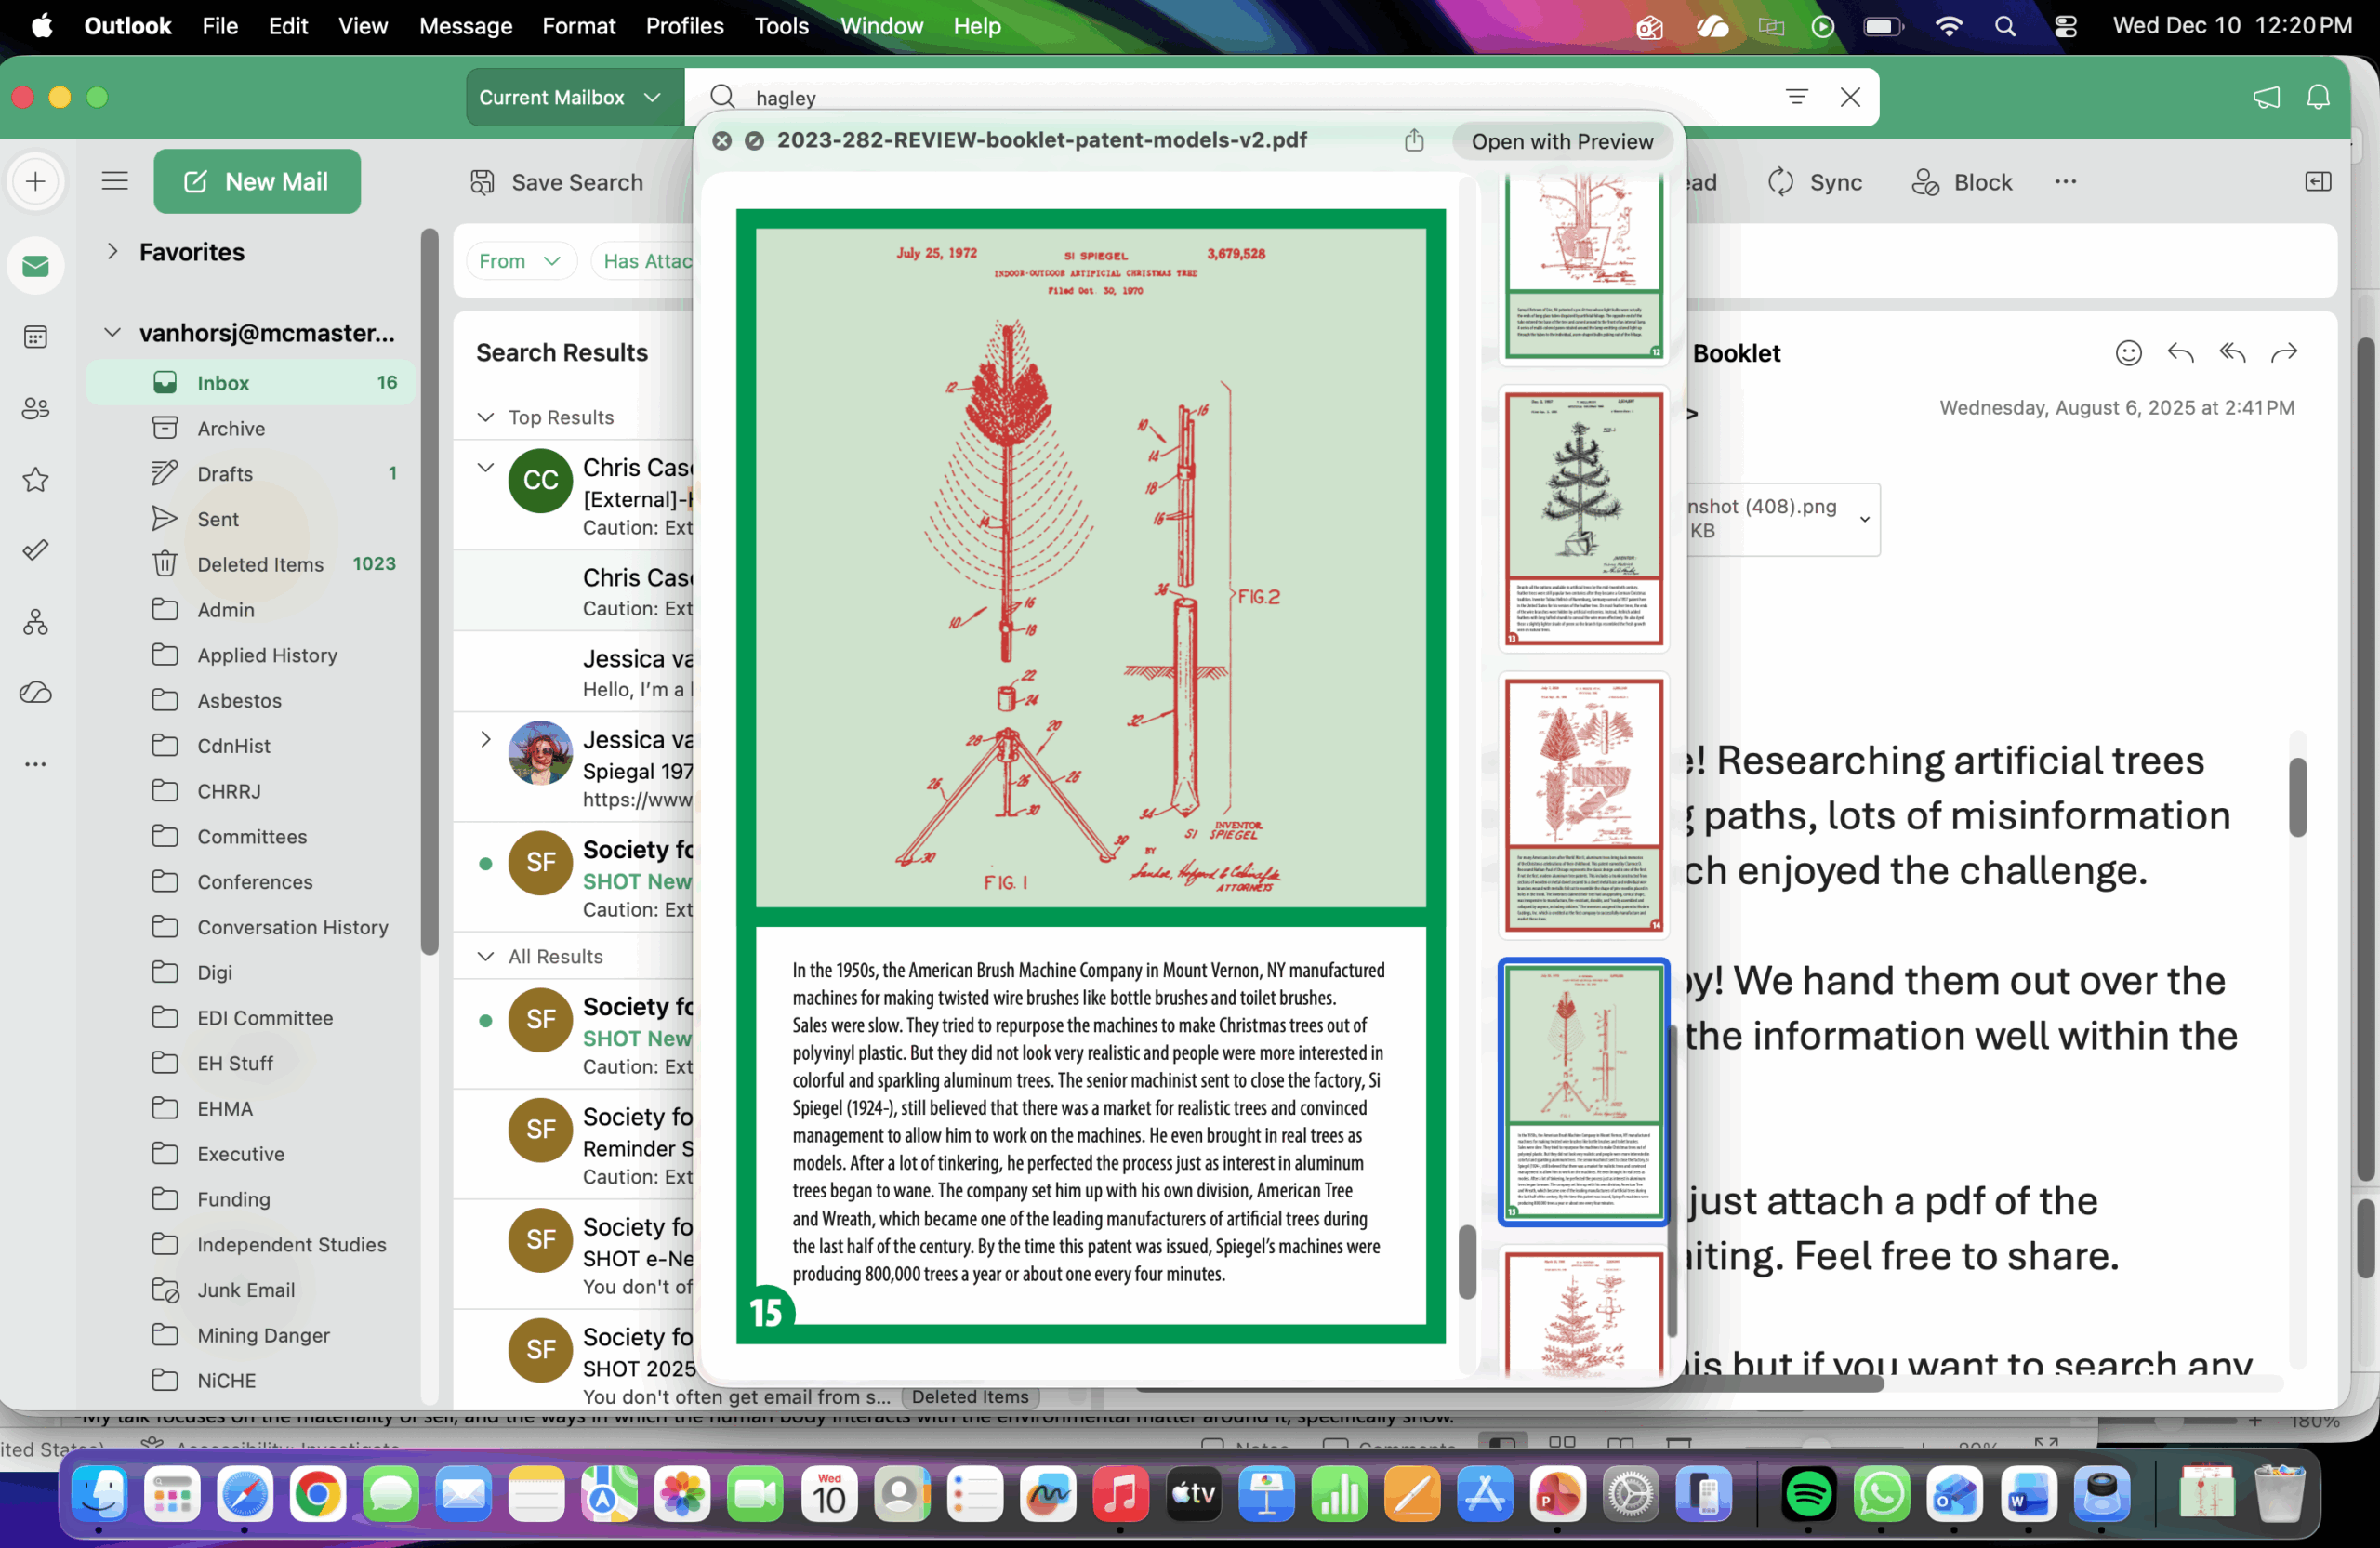Click the New Mail button

coord(257,181)
